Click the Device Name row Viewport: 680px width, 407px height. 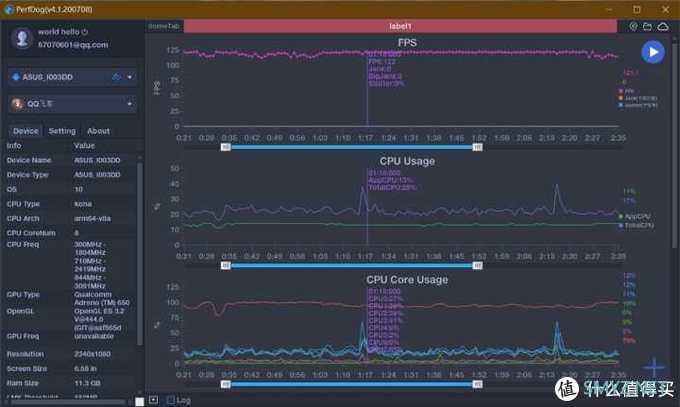(x=70, y=160)
